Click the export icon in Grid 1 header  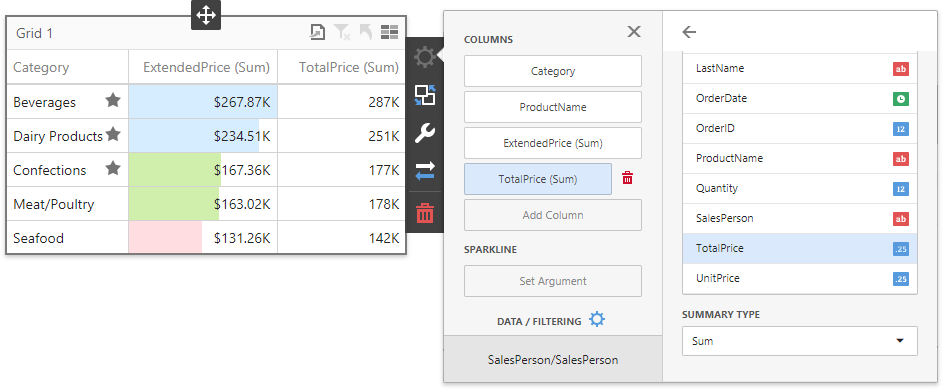[x=318, y=32]
